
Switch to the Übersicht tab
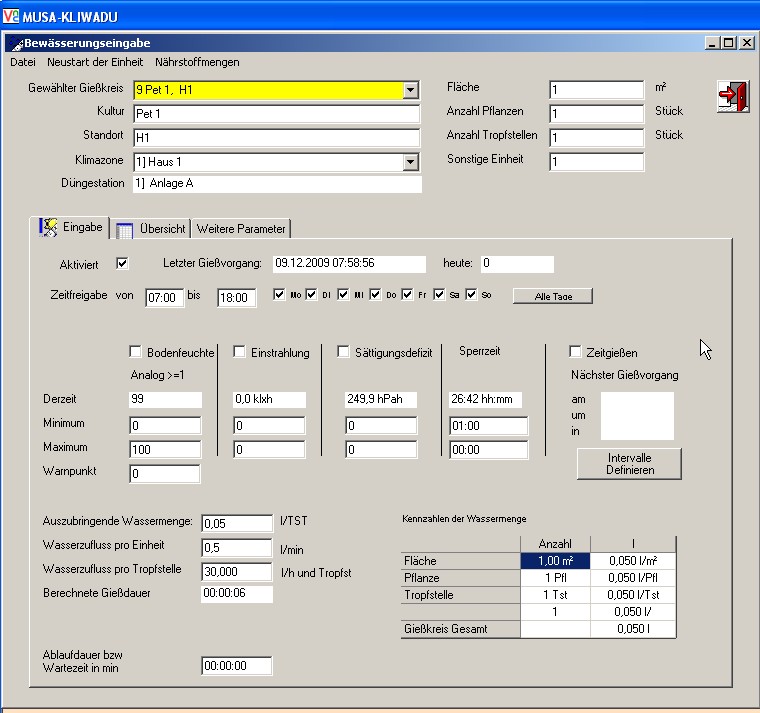click(x=151, y=229)
